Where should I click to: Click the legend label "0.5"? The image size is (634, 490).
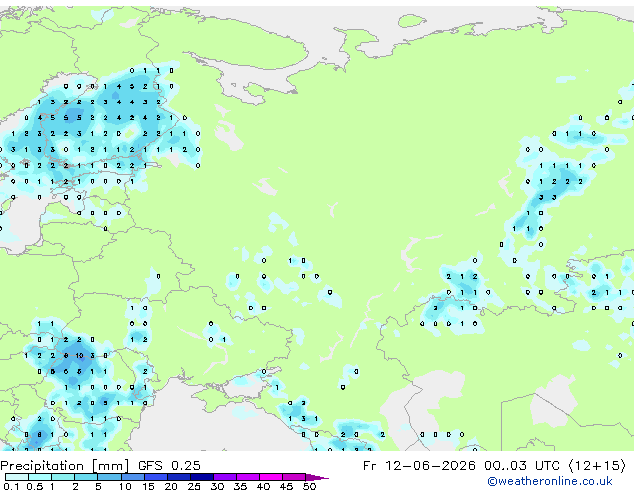(x=35, y=486)
